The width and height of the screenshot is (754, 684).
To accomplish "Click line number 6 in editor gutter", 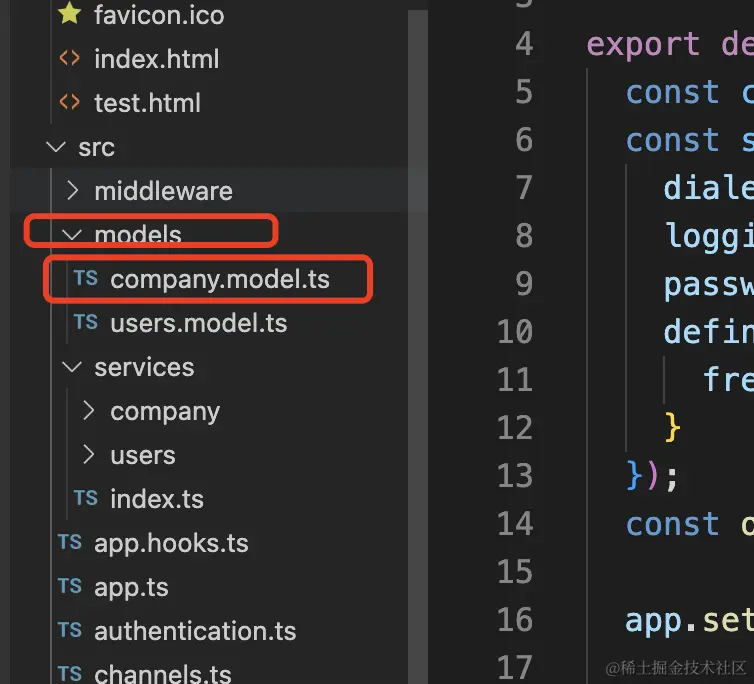I will point(524,140).
